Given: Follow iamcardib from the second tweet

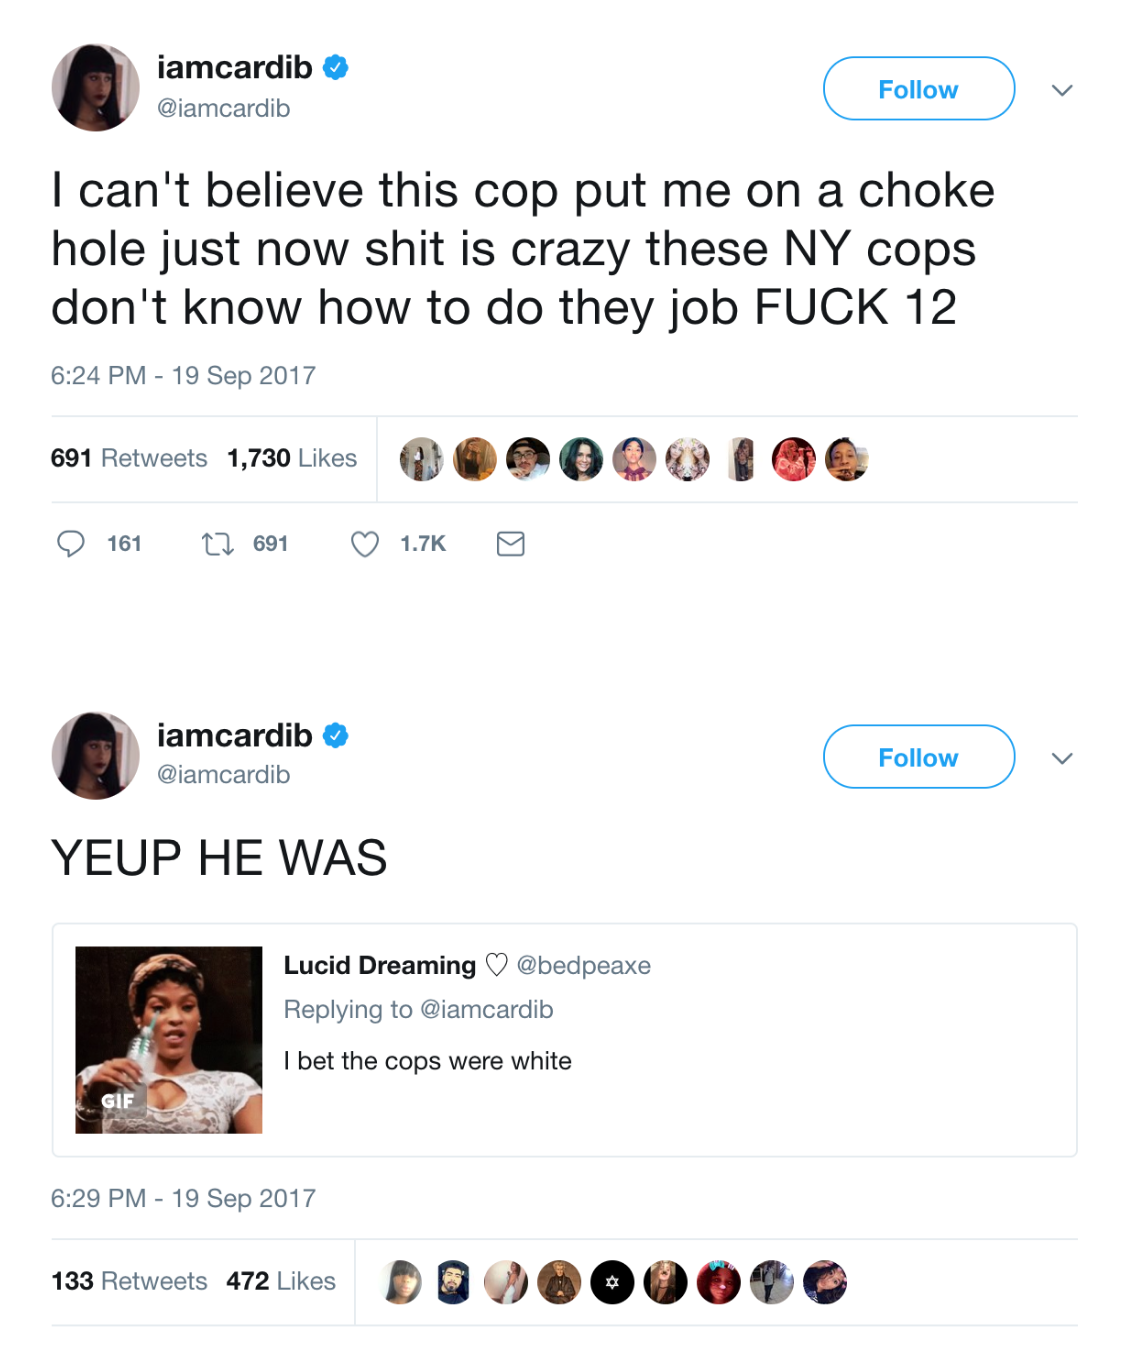Looking at the screenshot, I should (x=918, y=757).
